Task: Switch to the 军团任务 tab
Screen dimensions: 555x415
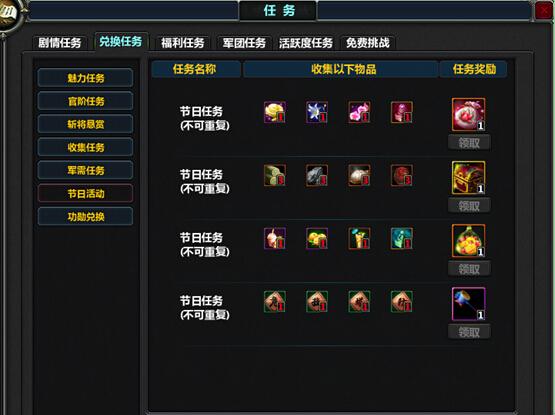Action: [x=244, y=43]
